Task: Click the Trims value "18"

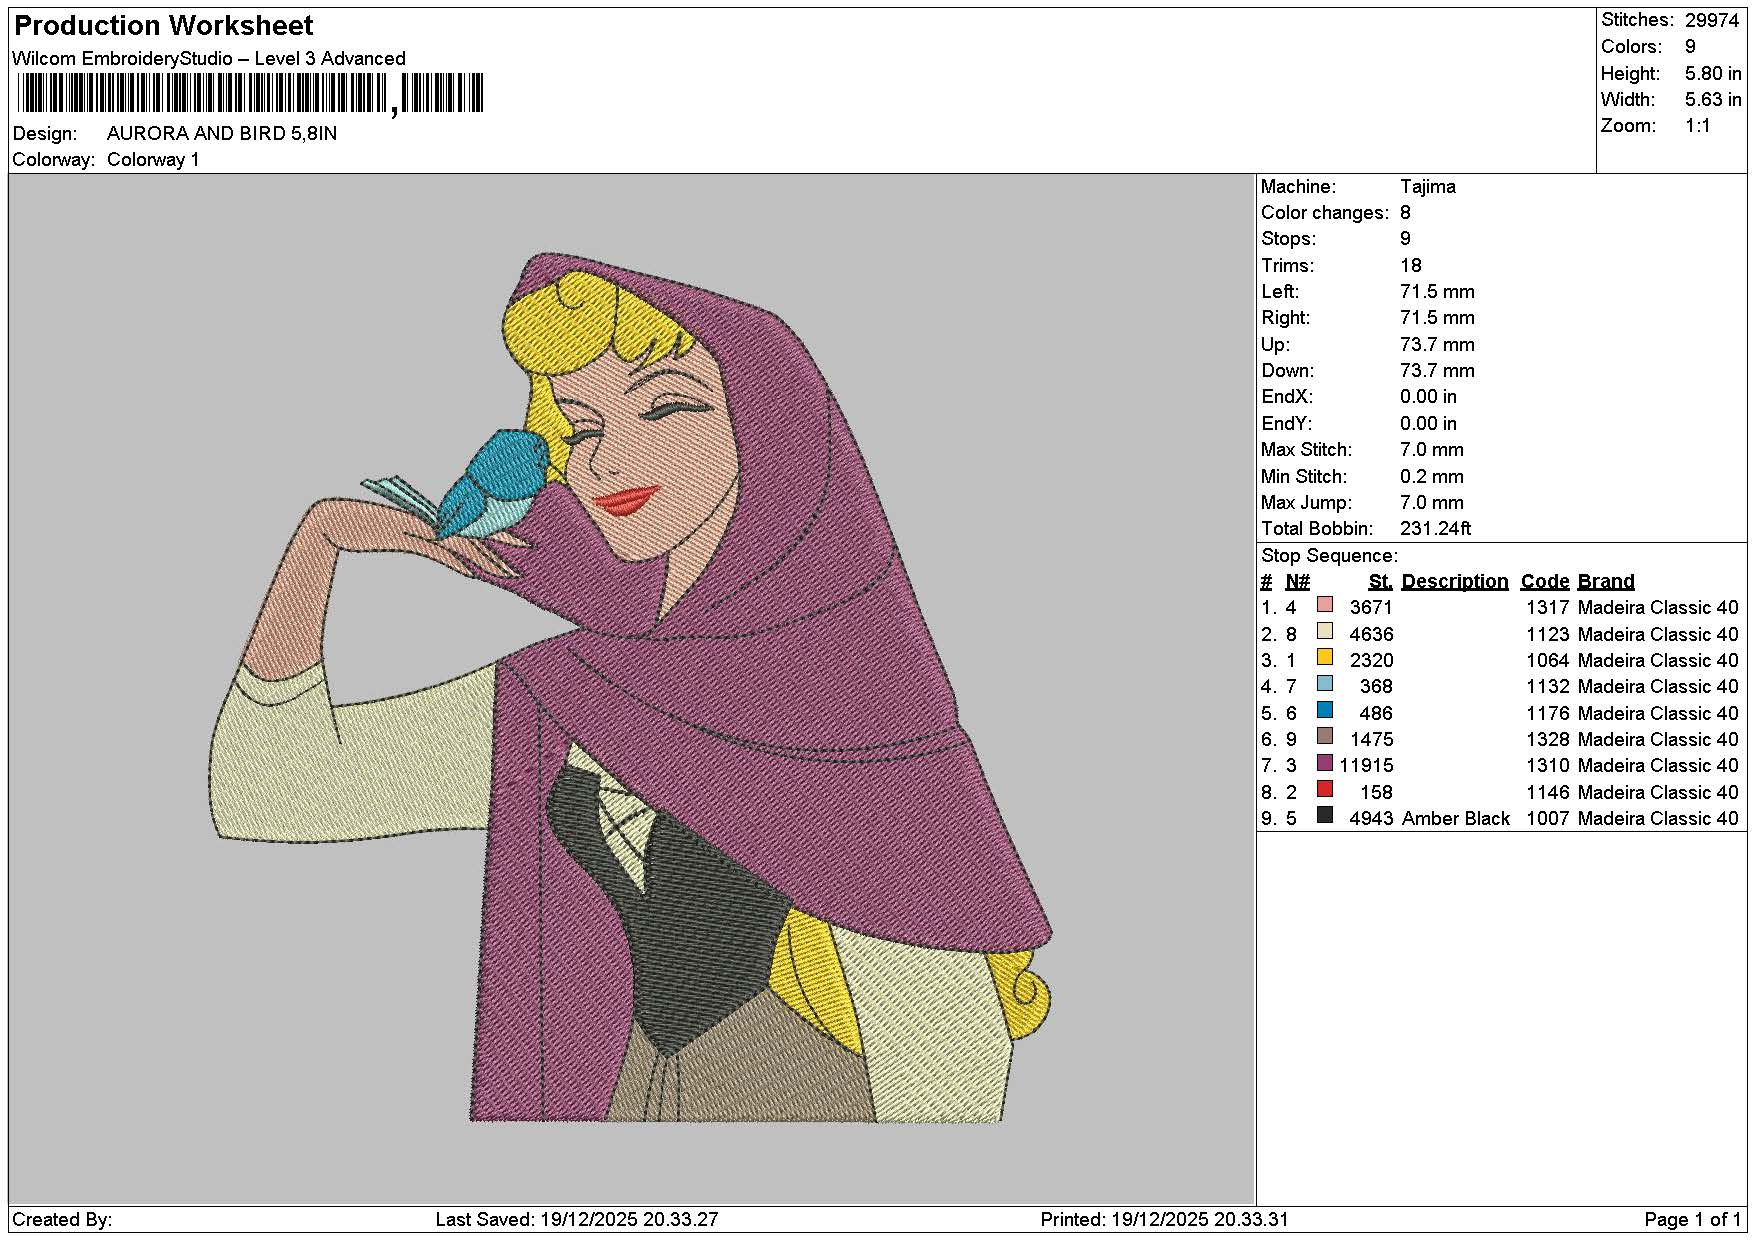Action: 1411,266
